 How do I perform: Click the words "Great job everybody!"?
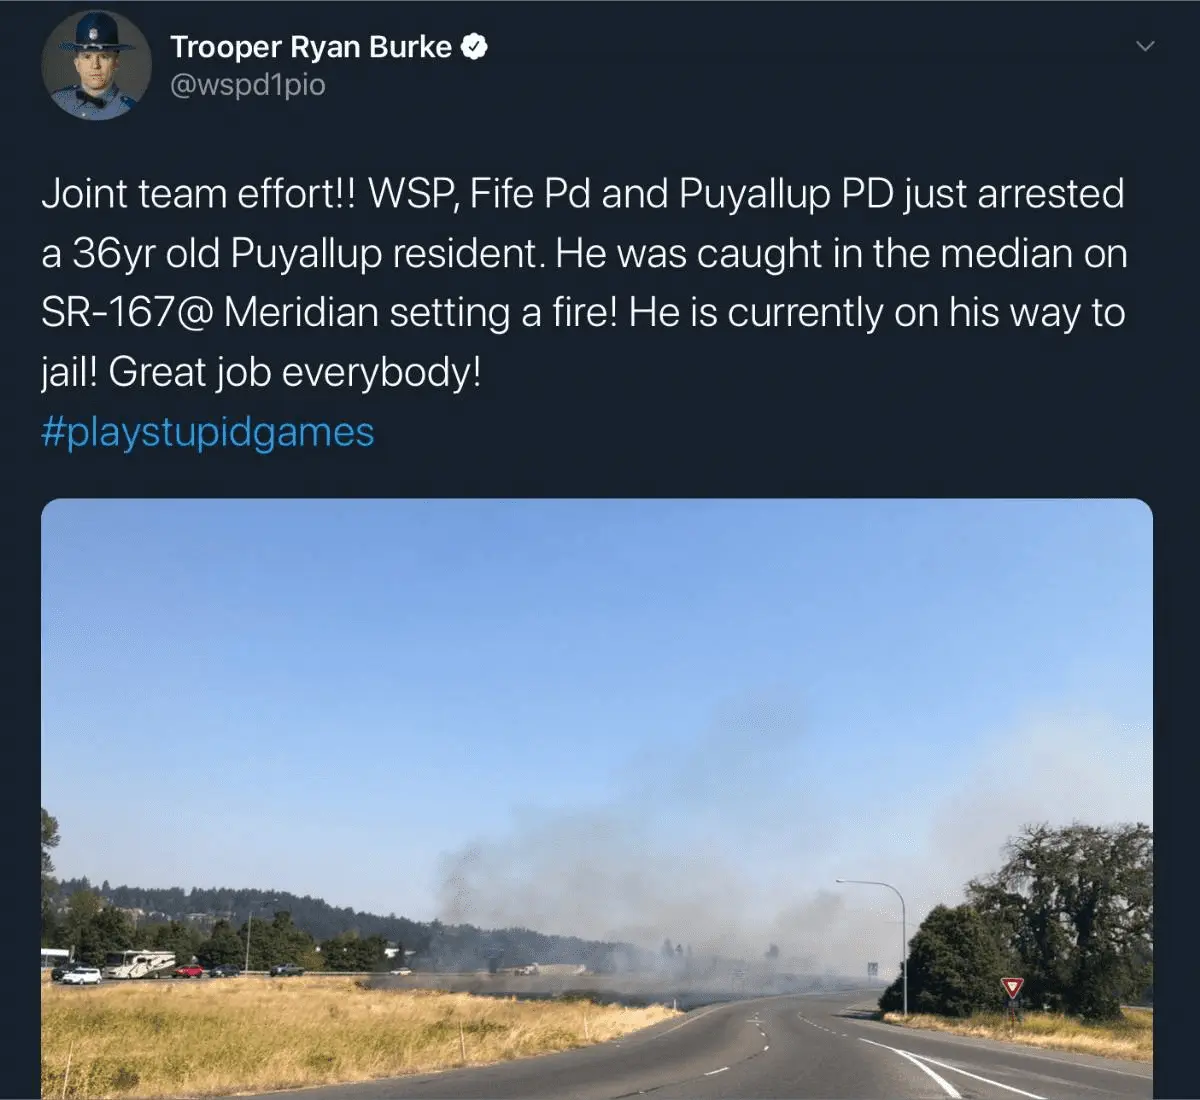point(295,373)
